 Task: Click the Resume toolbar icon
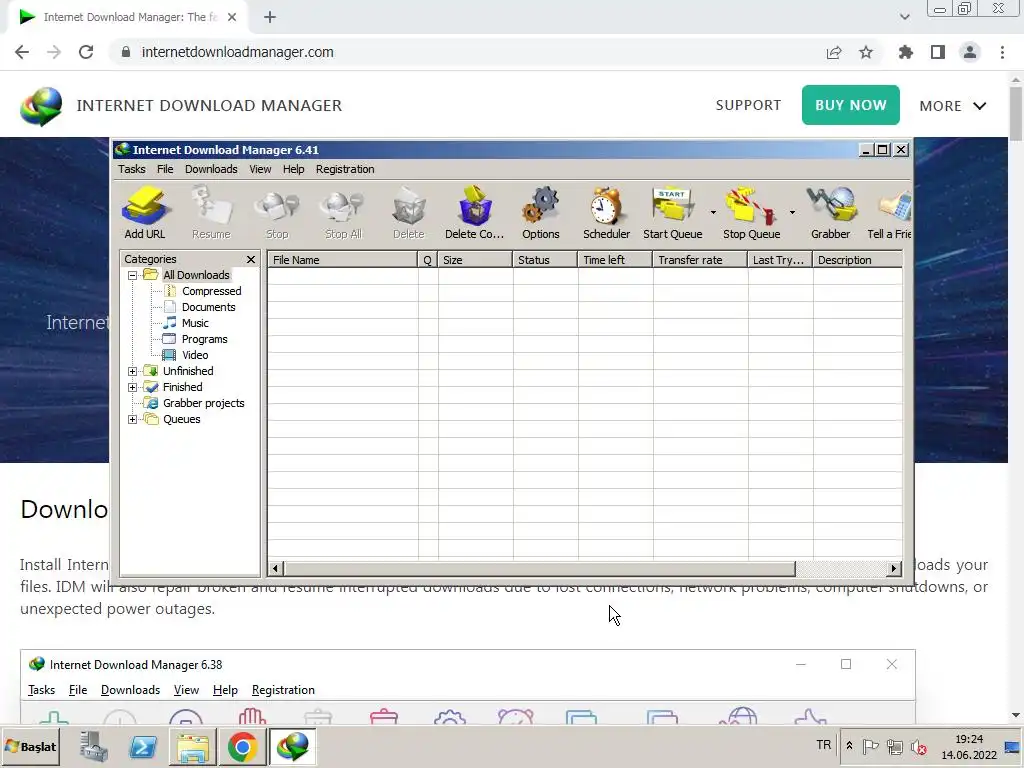pos(211,213)
